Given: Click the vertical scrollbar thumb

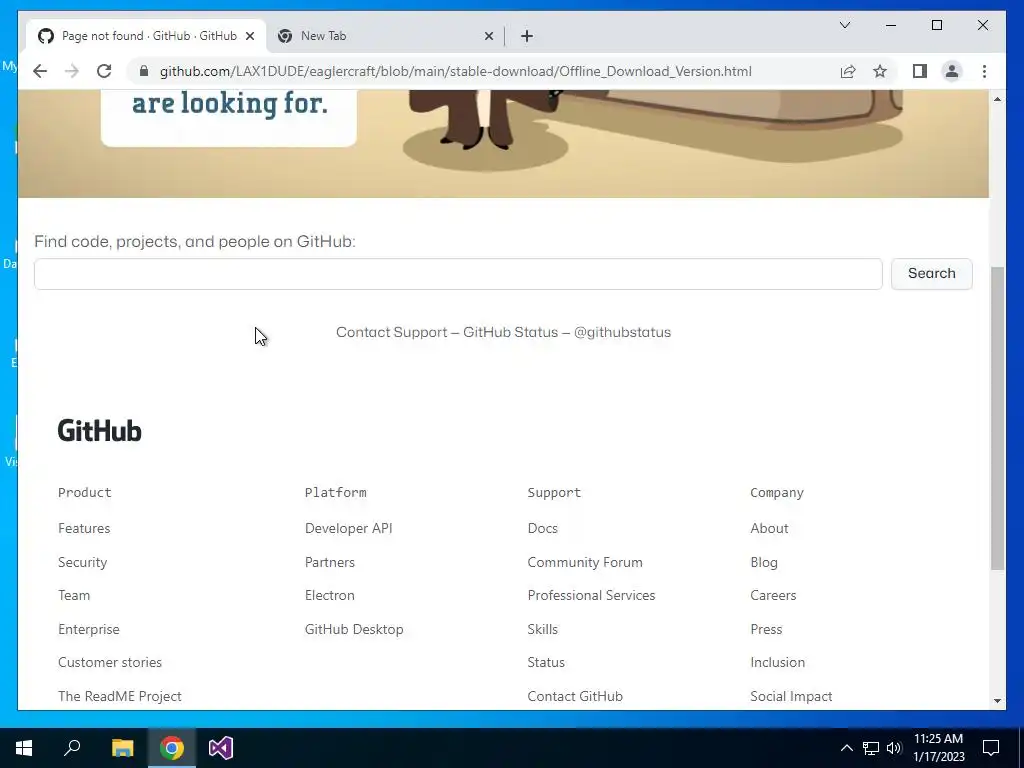Looking at the screenshot, I should click(x=997, y=418).
